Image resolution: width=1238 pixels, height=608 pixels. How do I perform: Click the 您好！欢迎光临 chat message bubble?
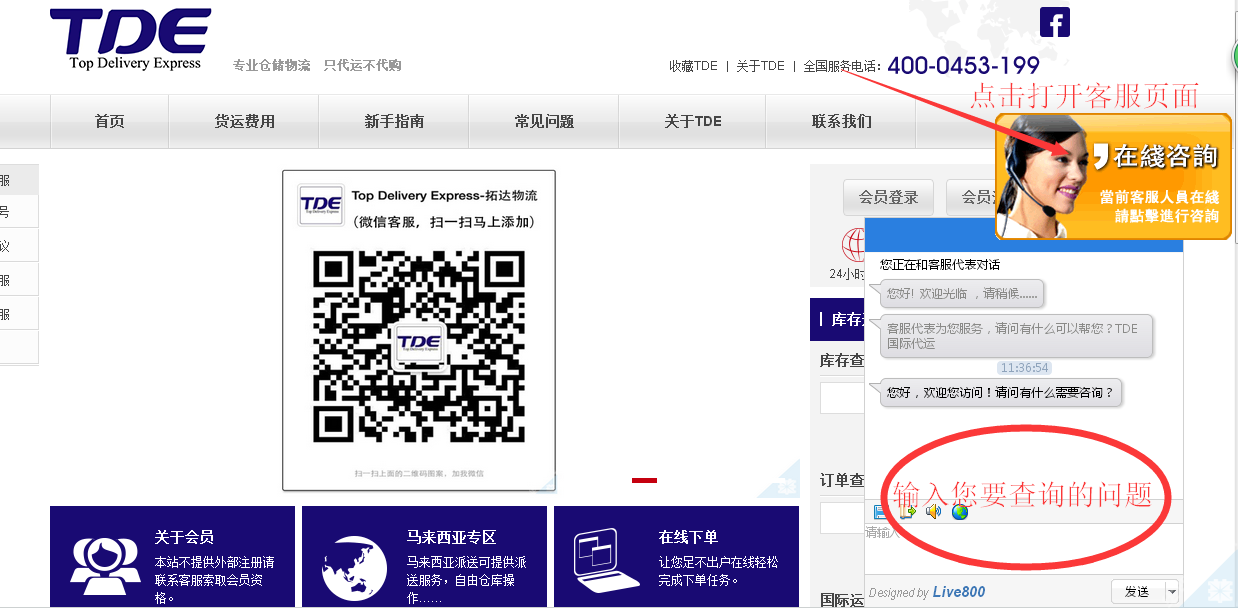pyautogui.click(x=964, y=293)
